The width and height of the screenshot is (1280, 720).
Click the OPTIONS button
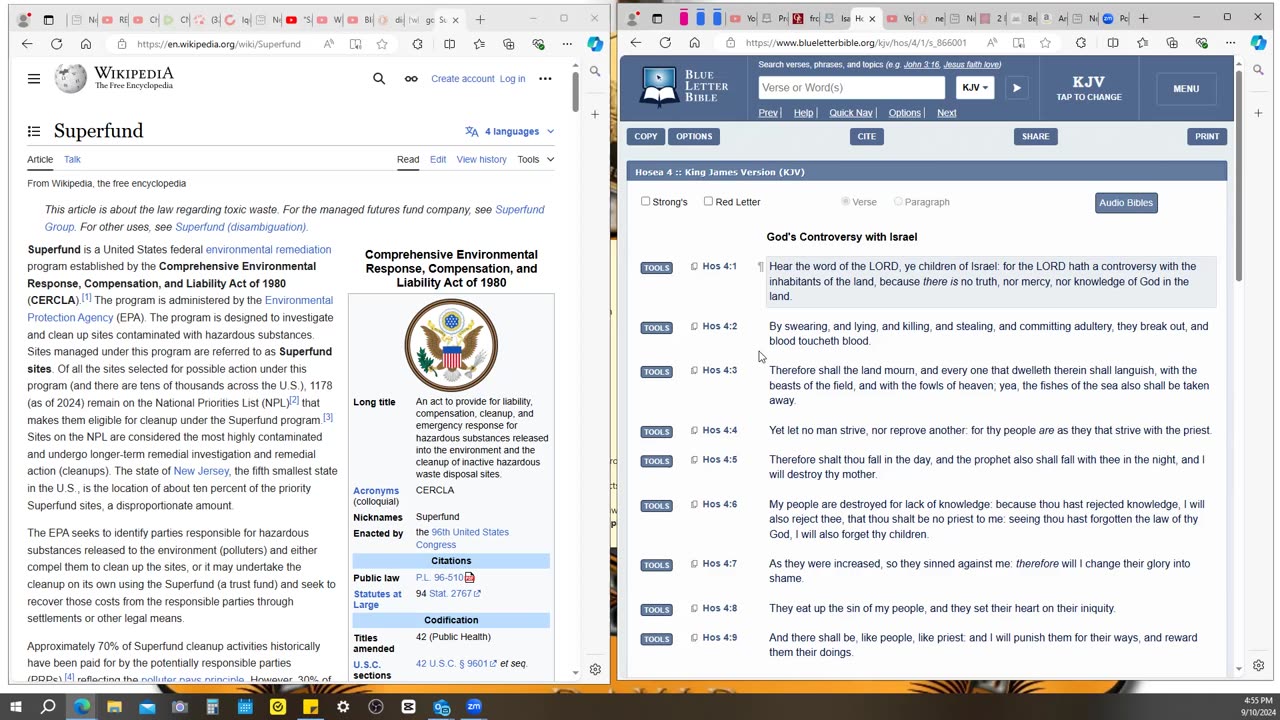[x=694, y=136]
